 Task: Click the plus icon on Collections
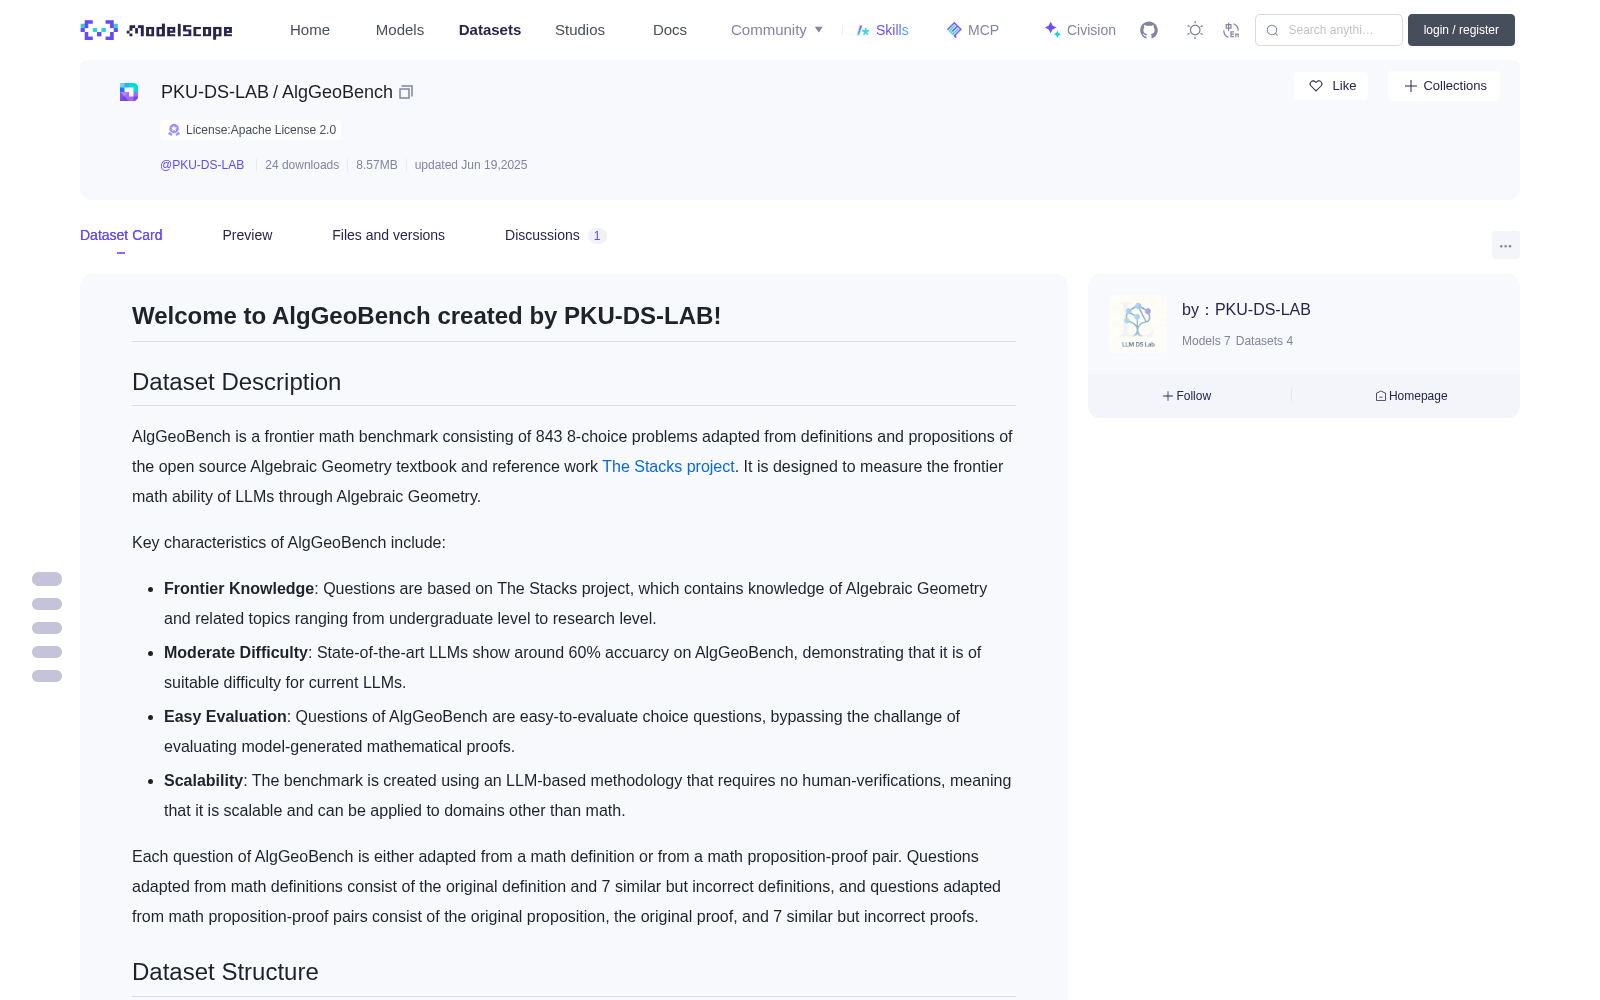1411,86
